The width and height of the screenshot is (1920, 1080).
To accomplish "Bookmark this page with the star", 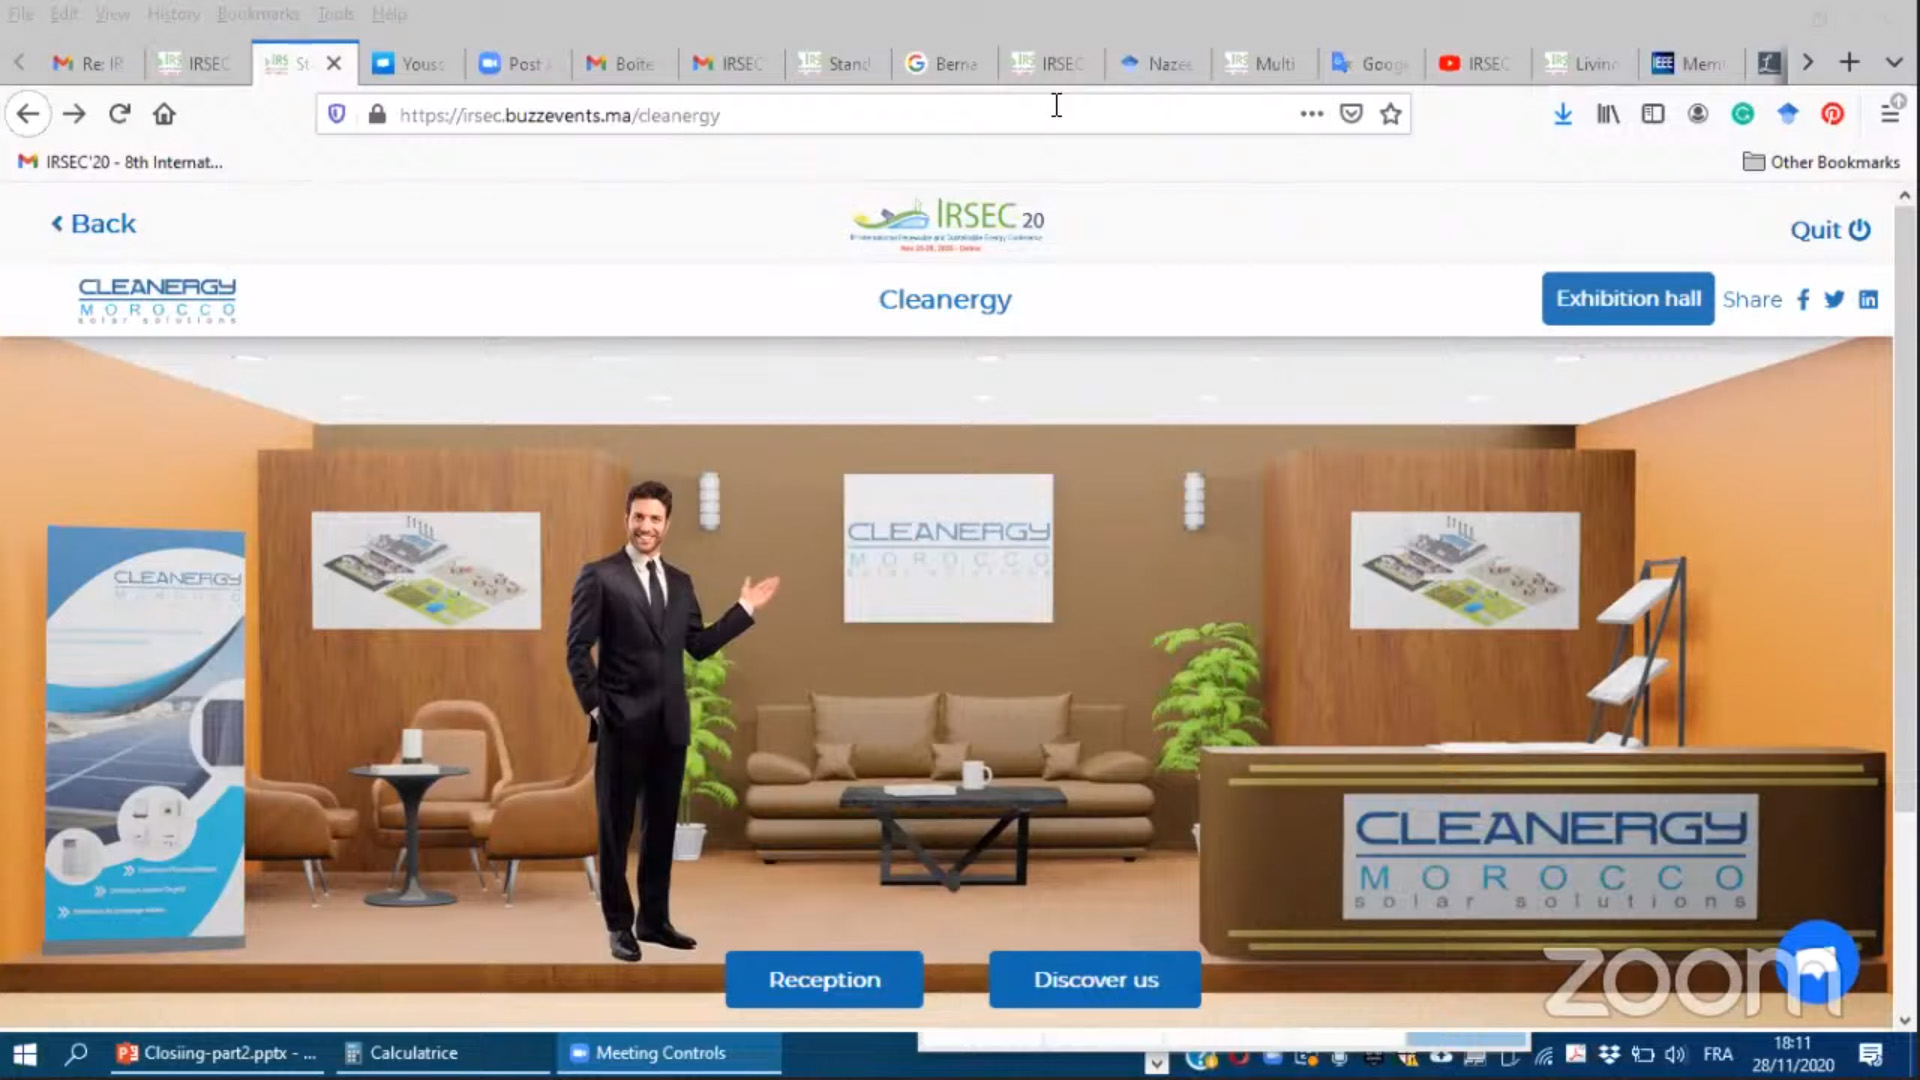I will coord(1390,114).
